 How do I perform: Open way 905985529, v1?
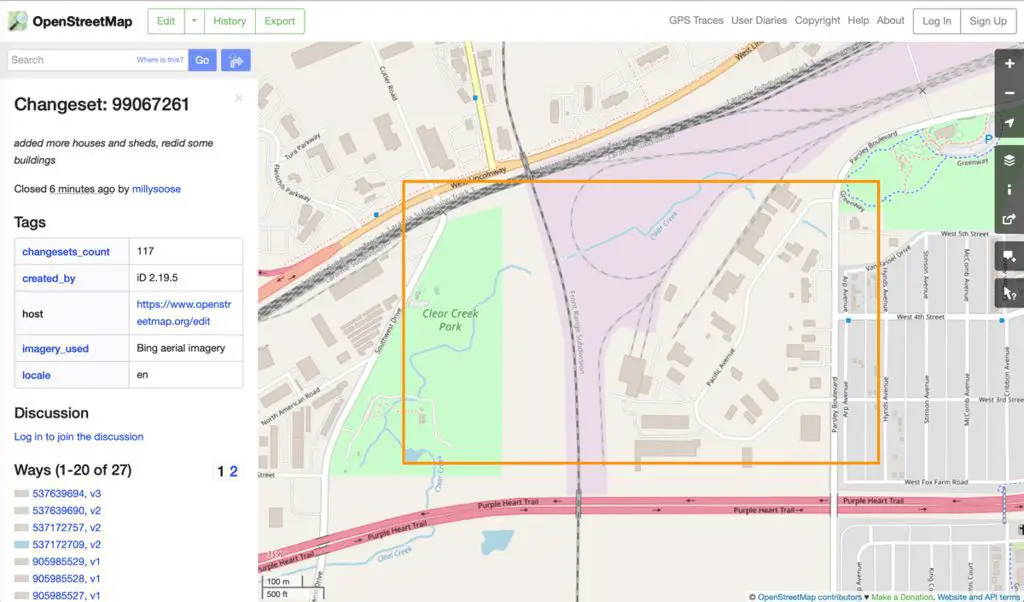point(67,562)
